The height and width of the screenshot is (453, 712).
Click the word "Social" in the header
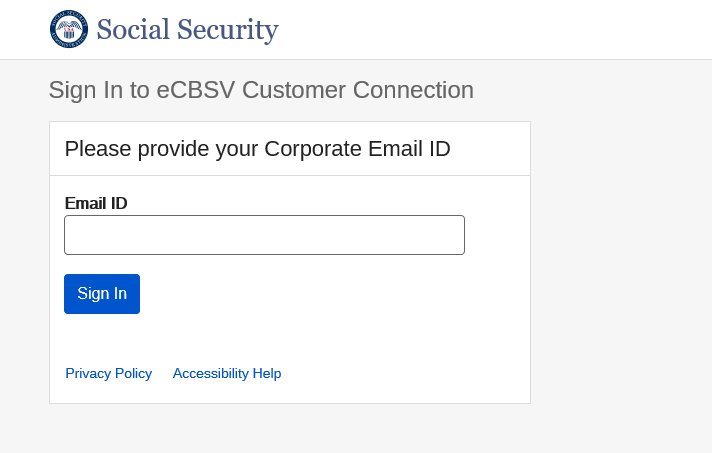pos(132,30)
